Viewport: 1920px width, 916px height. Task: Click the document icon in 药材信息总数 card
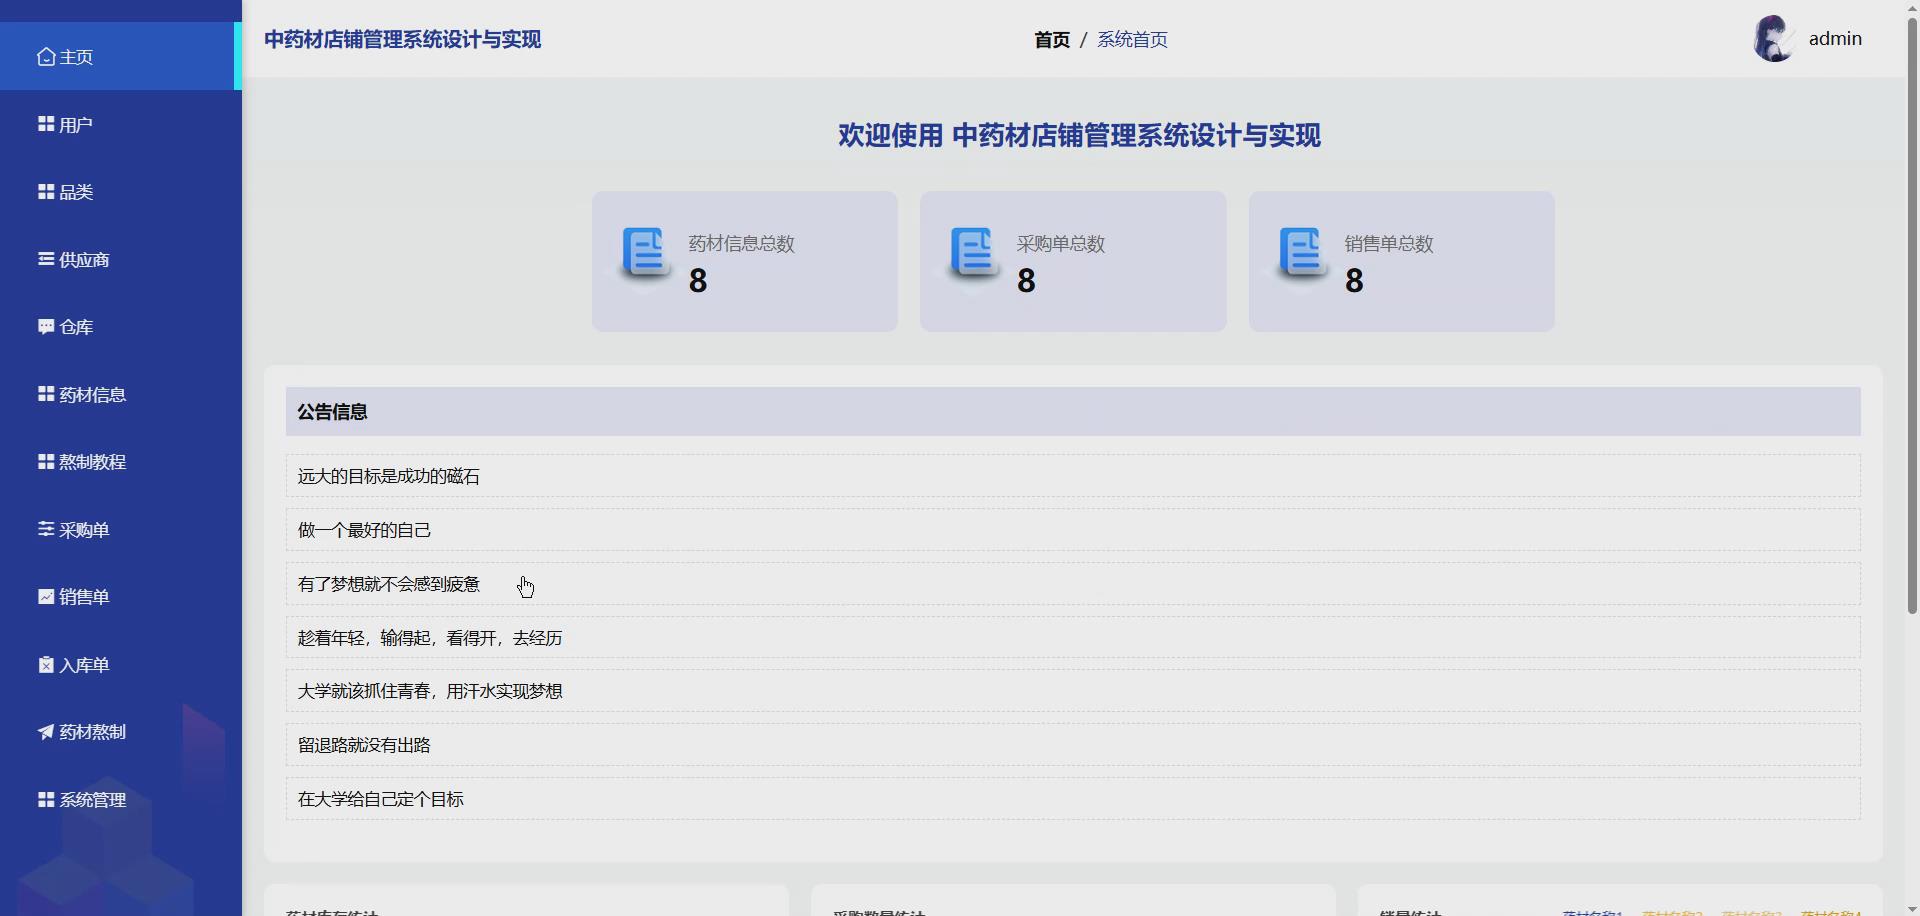point(645,252)
